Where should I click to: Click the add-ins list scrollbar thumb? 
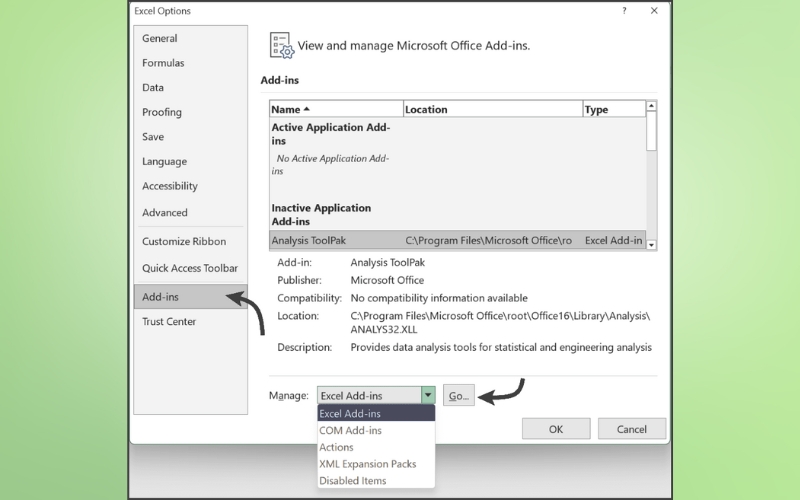click(x=651, y=131)
